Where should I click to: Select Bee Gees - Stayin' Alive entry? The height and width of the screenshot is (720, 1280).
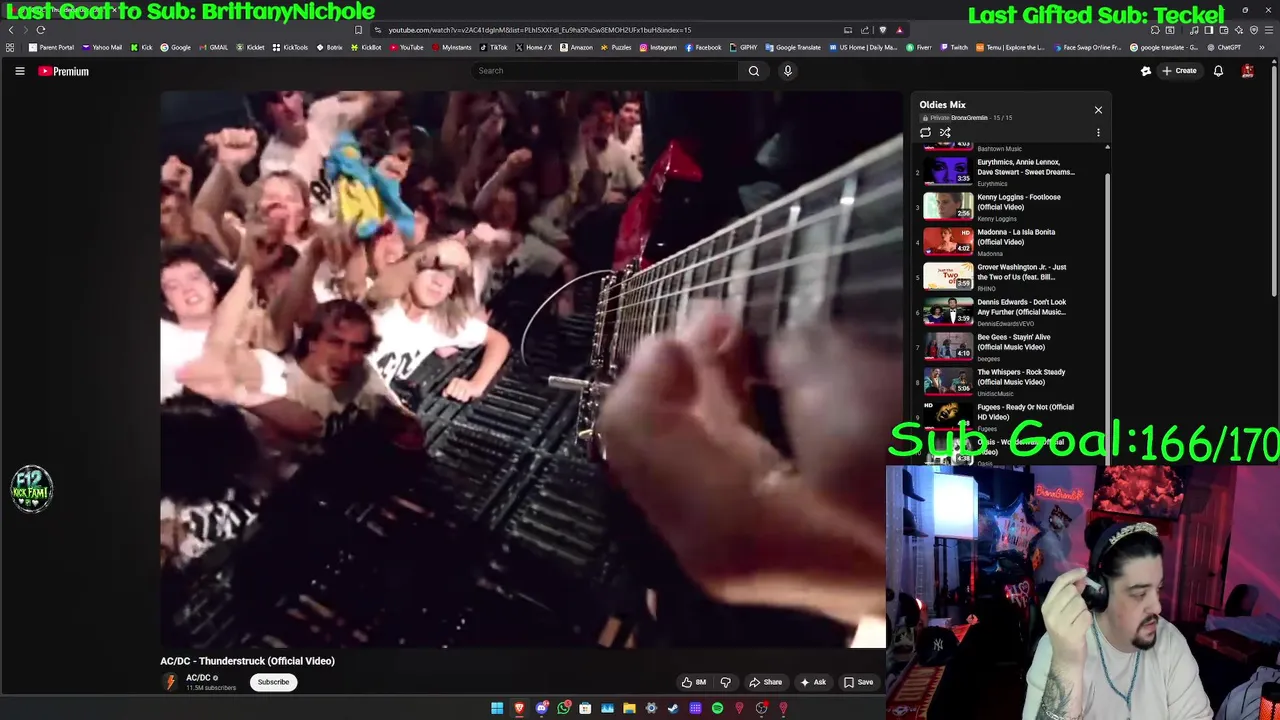(x=1010, y=346)
